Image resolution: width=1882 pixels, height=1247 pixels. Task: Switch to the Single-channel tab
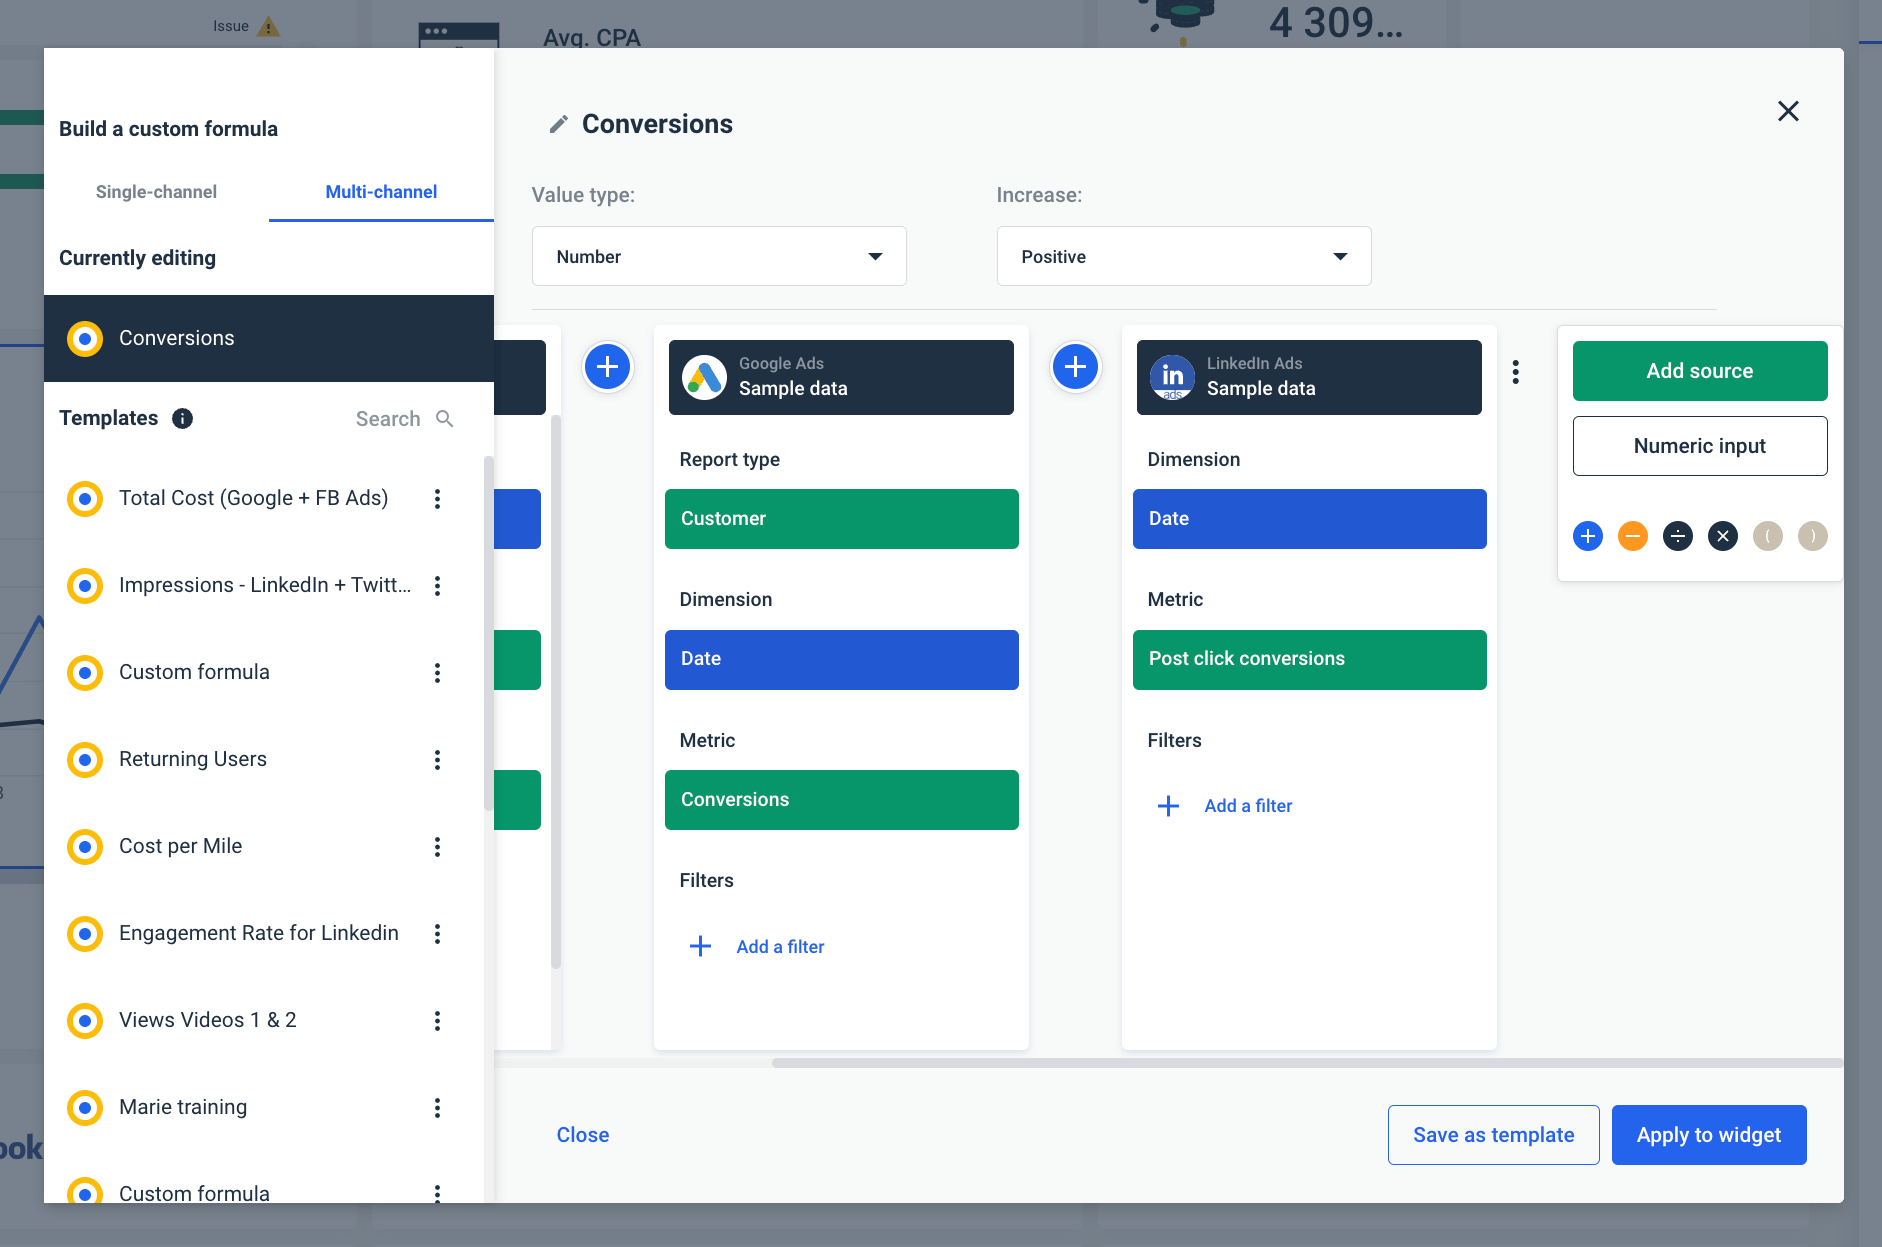coord(156,192)
